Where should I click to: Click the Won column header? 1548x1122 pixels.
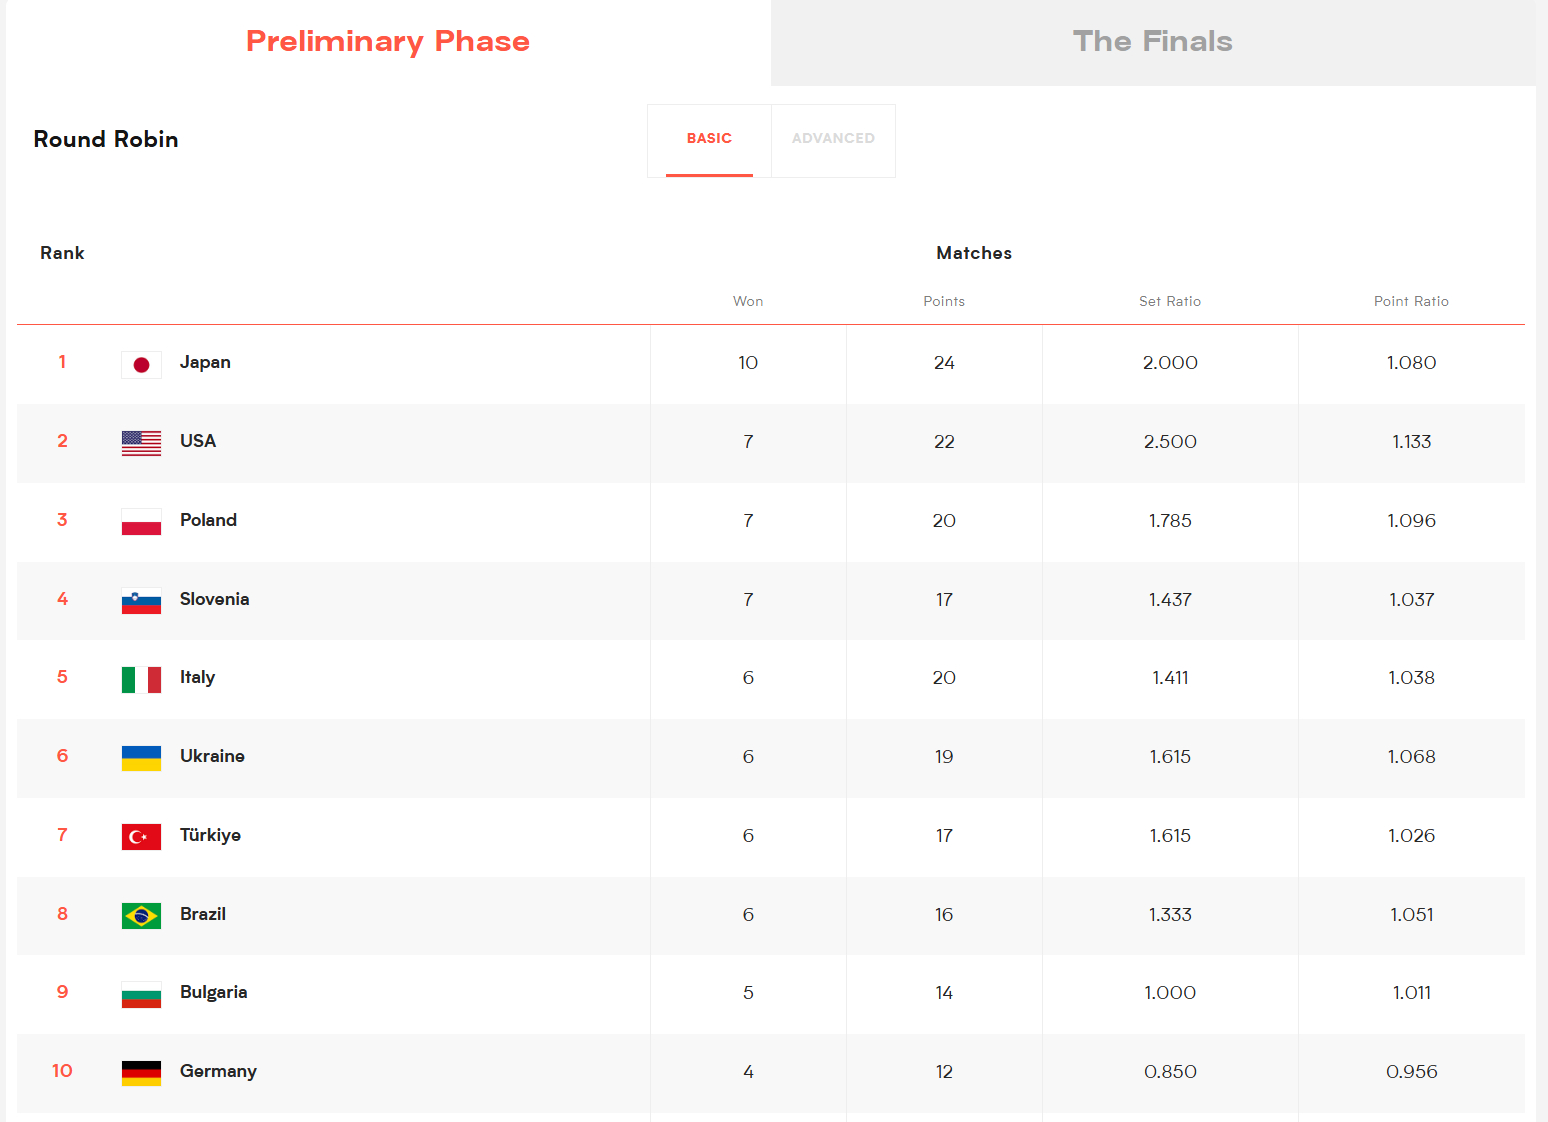click(x=748, y=301)
